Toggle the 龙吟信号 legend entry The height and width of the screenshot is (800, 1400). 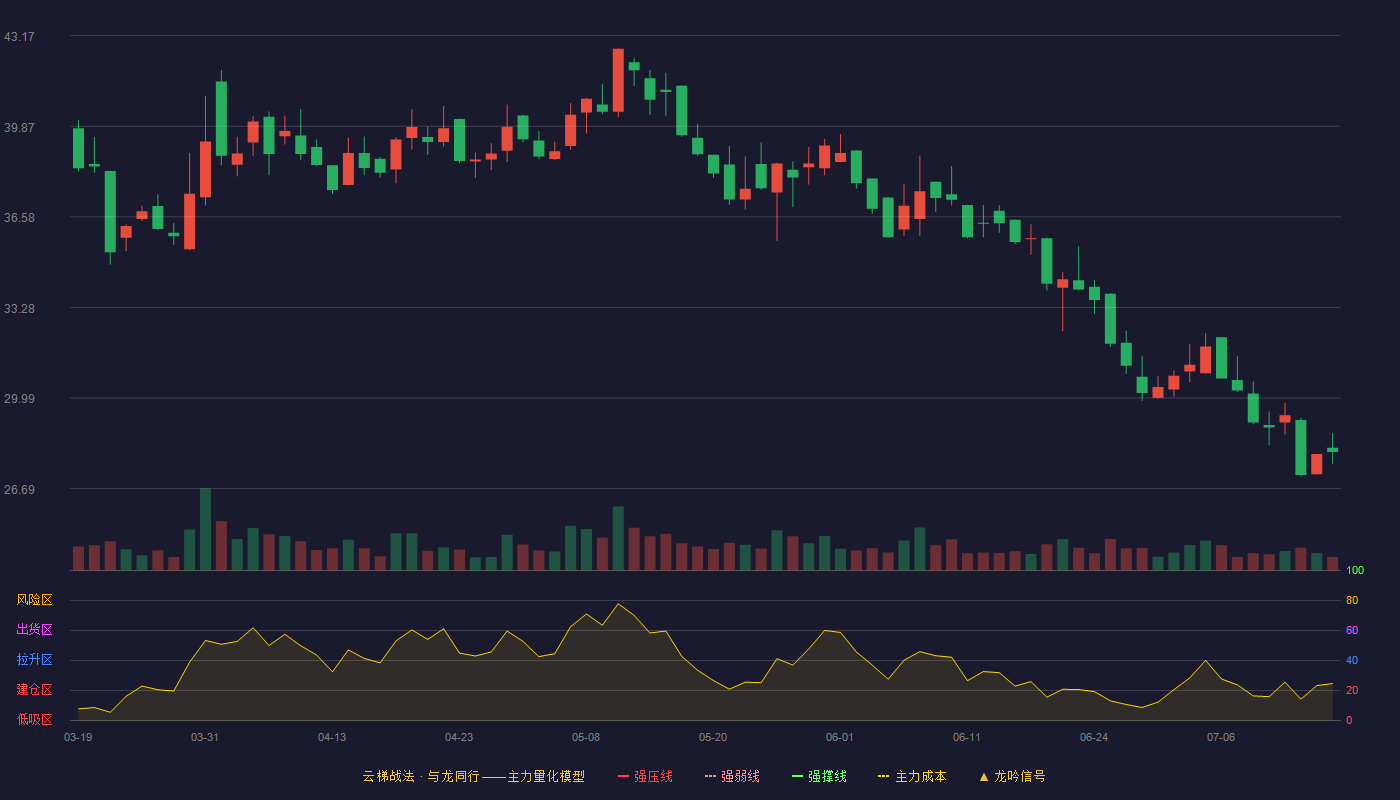point(1012,776)
